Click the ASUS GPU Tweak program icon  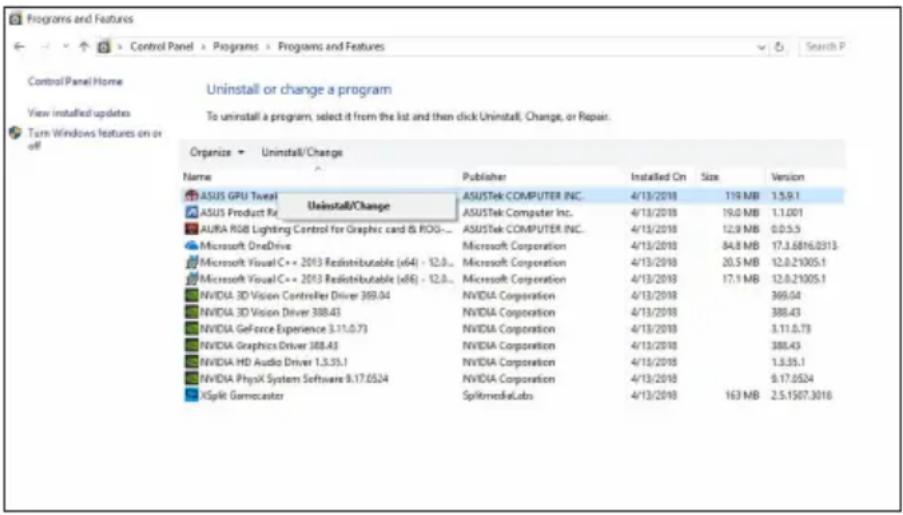coord(191,195)
